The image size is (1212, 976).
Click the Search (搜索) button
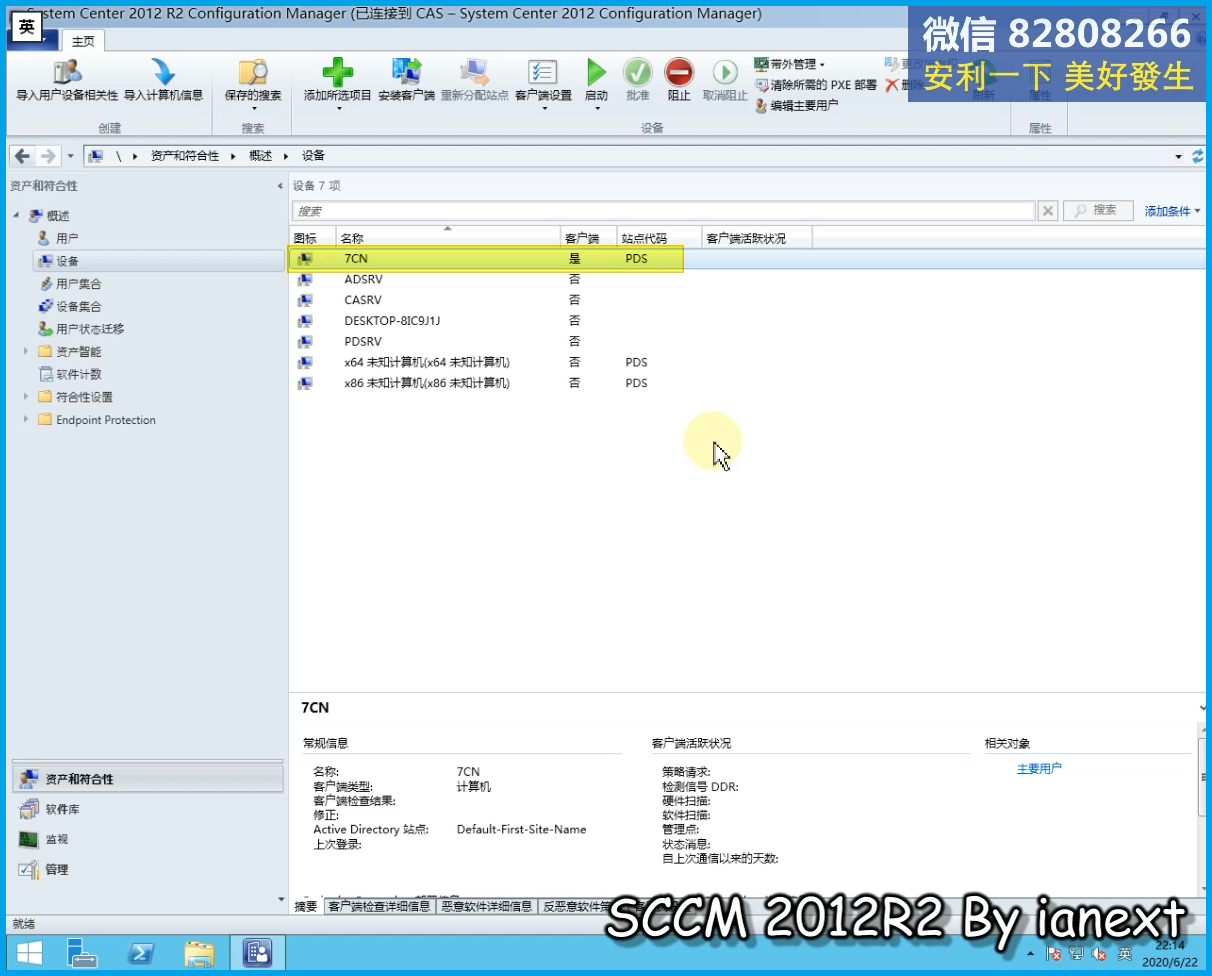tap(1097, 211)
